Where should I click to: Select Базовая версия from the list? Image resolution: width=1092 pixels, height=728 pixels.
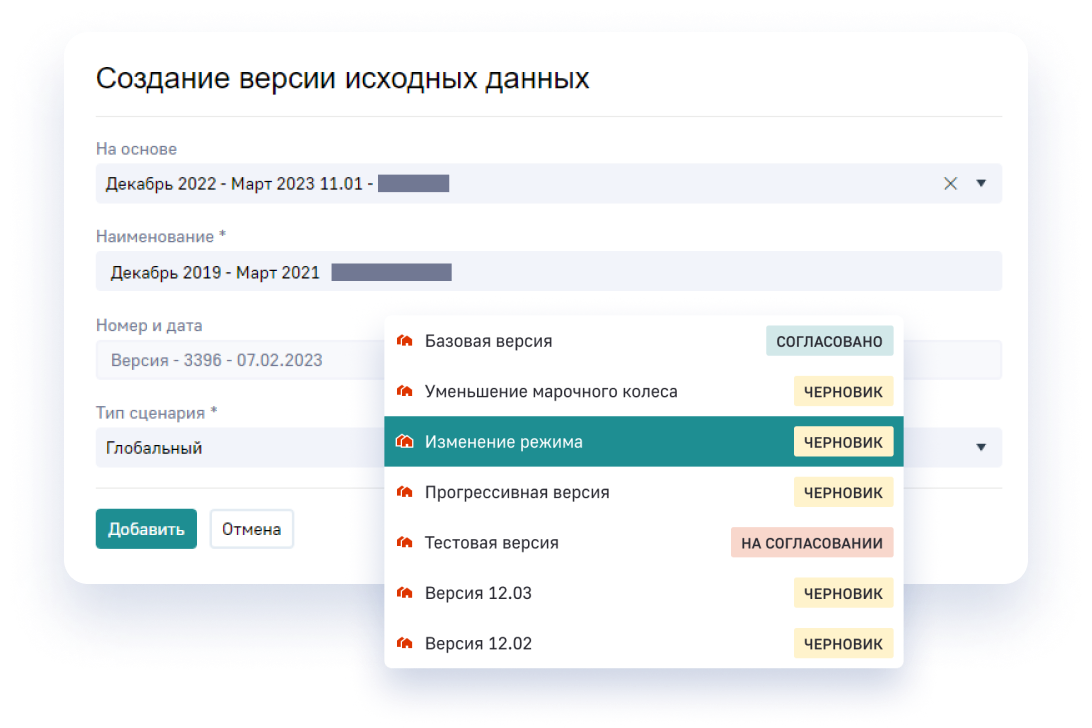click(x=644, y=341)
